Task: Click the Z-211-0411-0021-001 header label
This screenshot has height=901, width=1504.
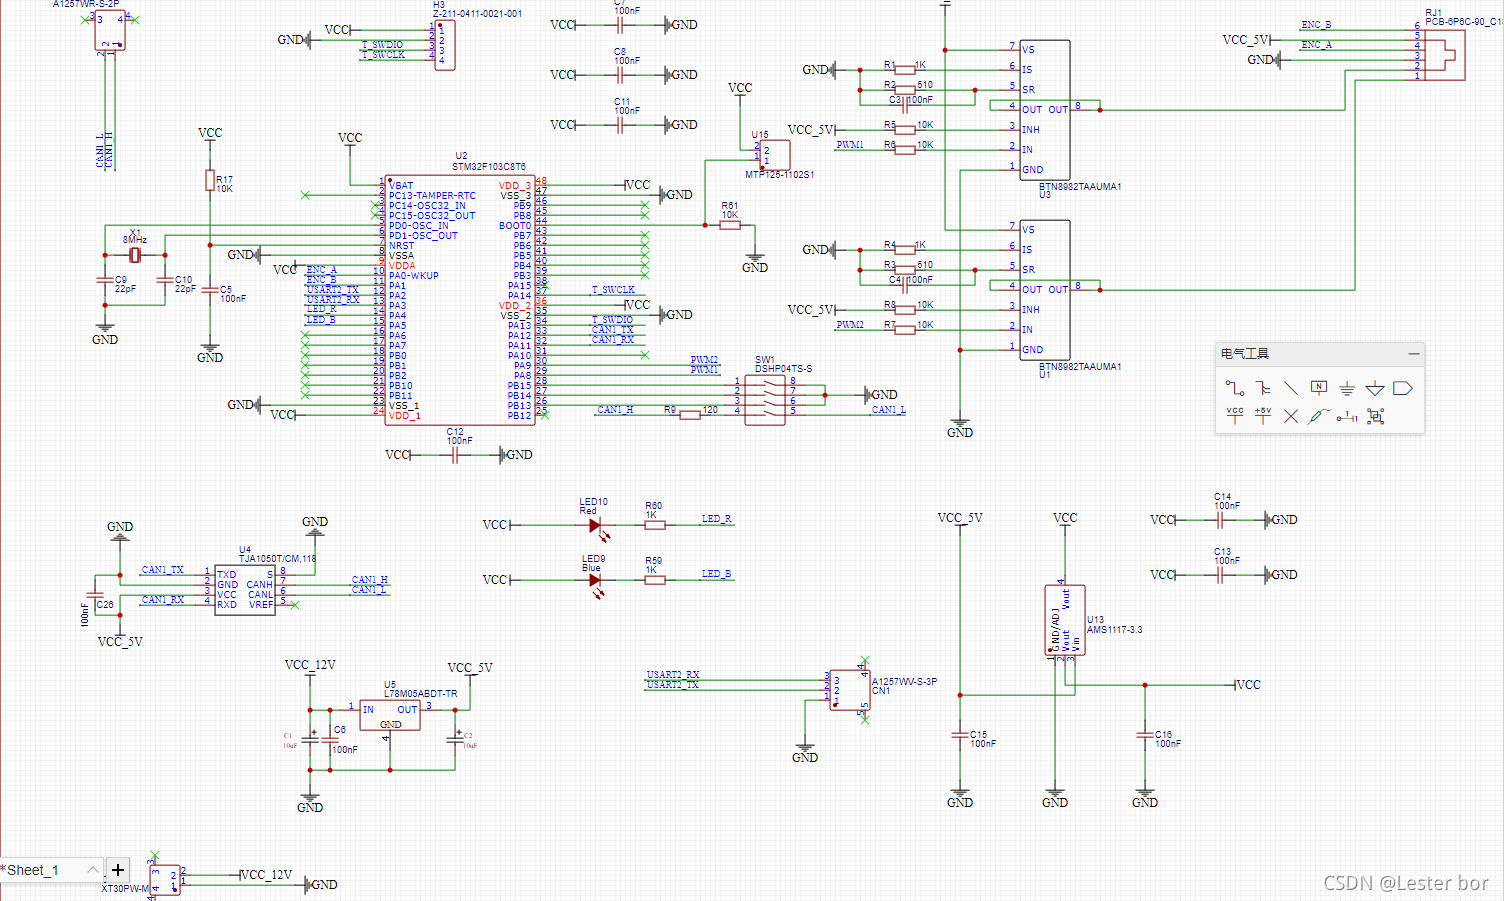Action: coord(478,14)
